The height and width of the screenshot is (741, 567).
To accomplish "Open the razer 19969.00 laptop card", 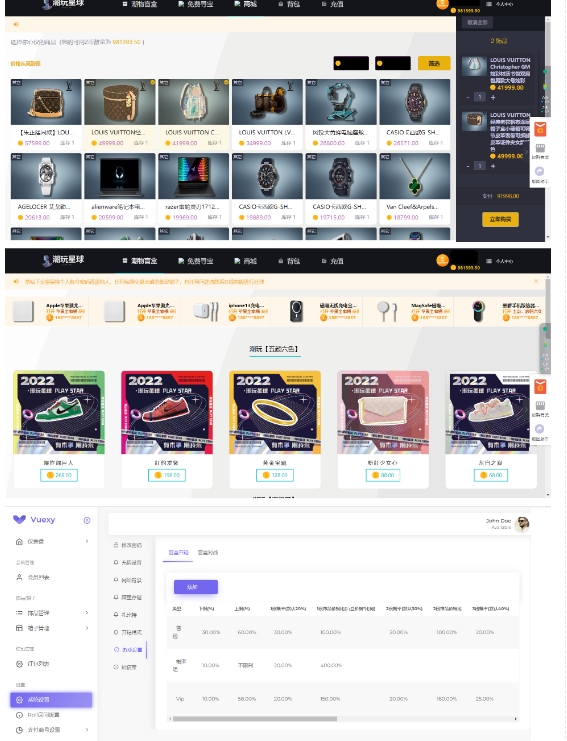I will pyautogui.click(x=194, y=188).
